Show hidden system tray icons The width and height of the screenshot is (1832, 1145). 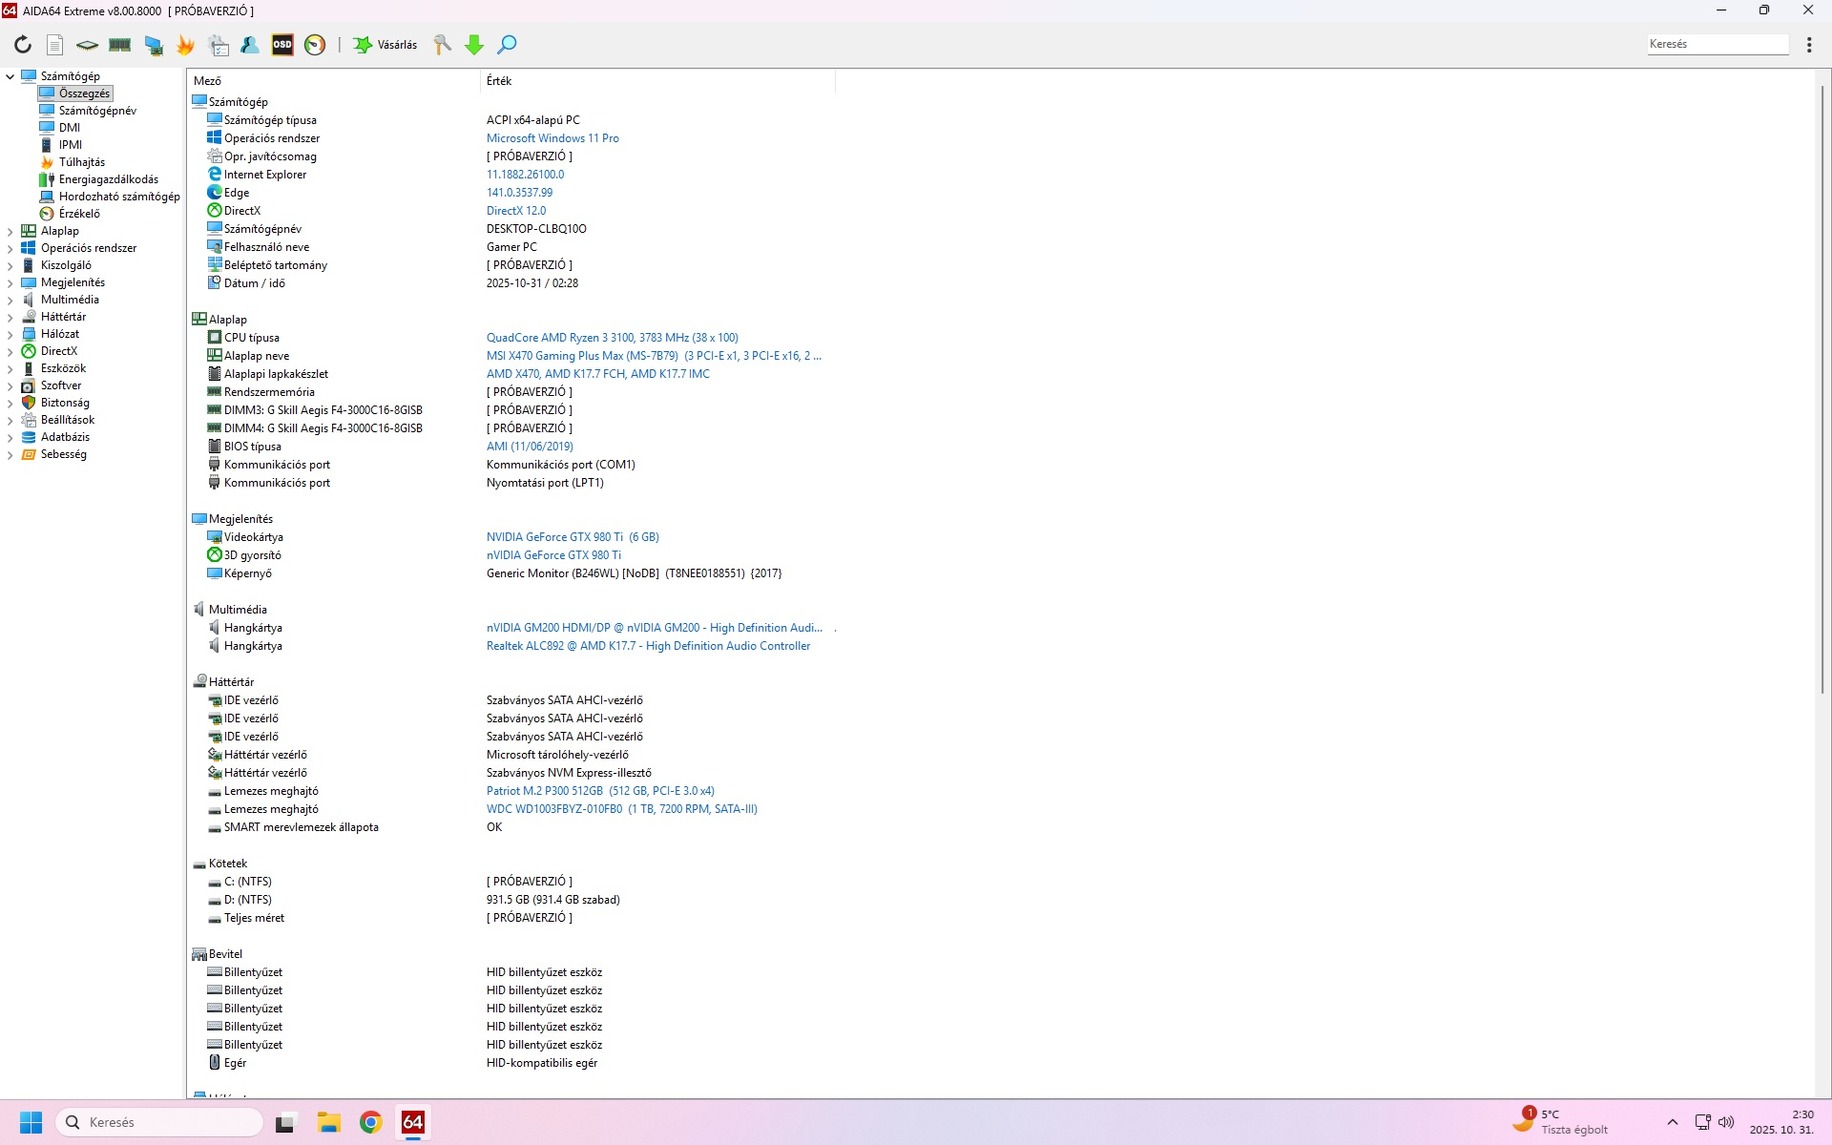tap(1672, 1122)
